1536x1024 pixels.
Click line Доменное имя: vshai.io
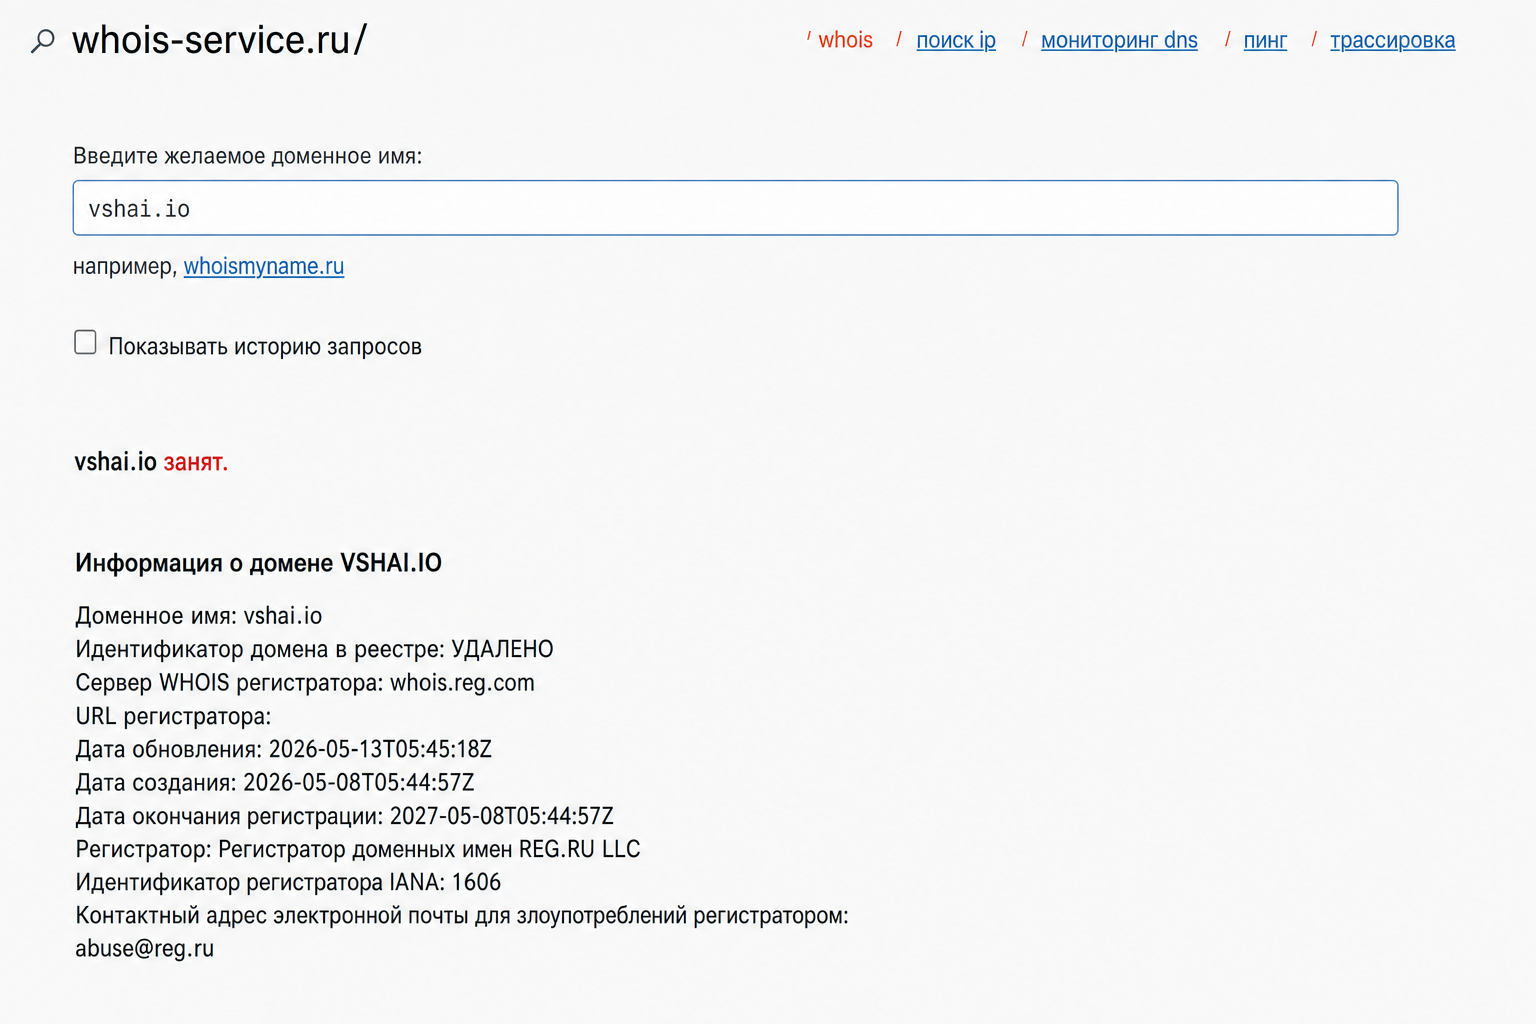pyautogui.click(x=199, y=616)
